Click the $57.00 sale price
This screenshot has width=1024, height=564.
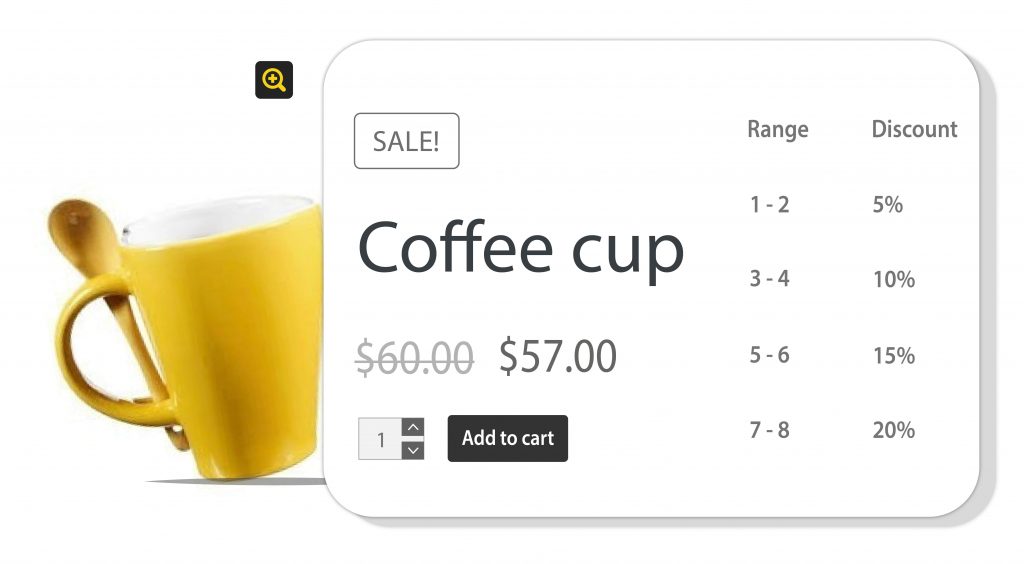coord(558,356)
